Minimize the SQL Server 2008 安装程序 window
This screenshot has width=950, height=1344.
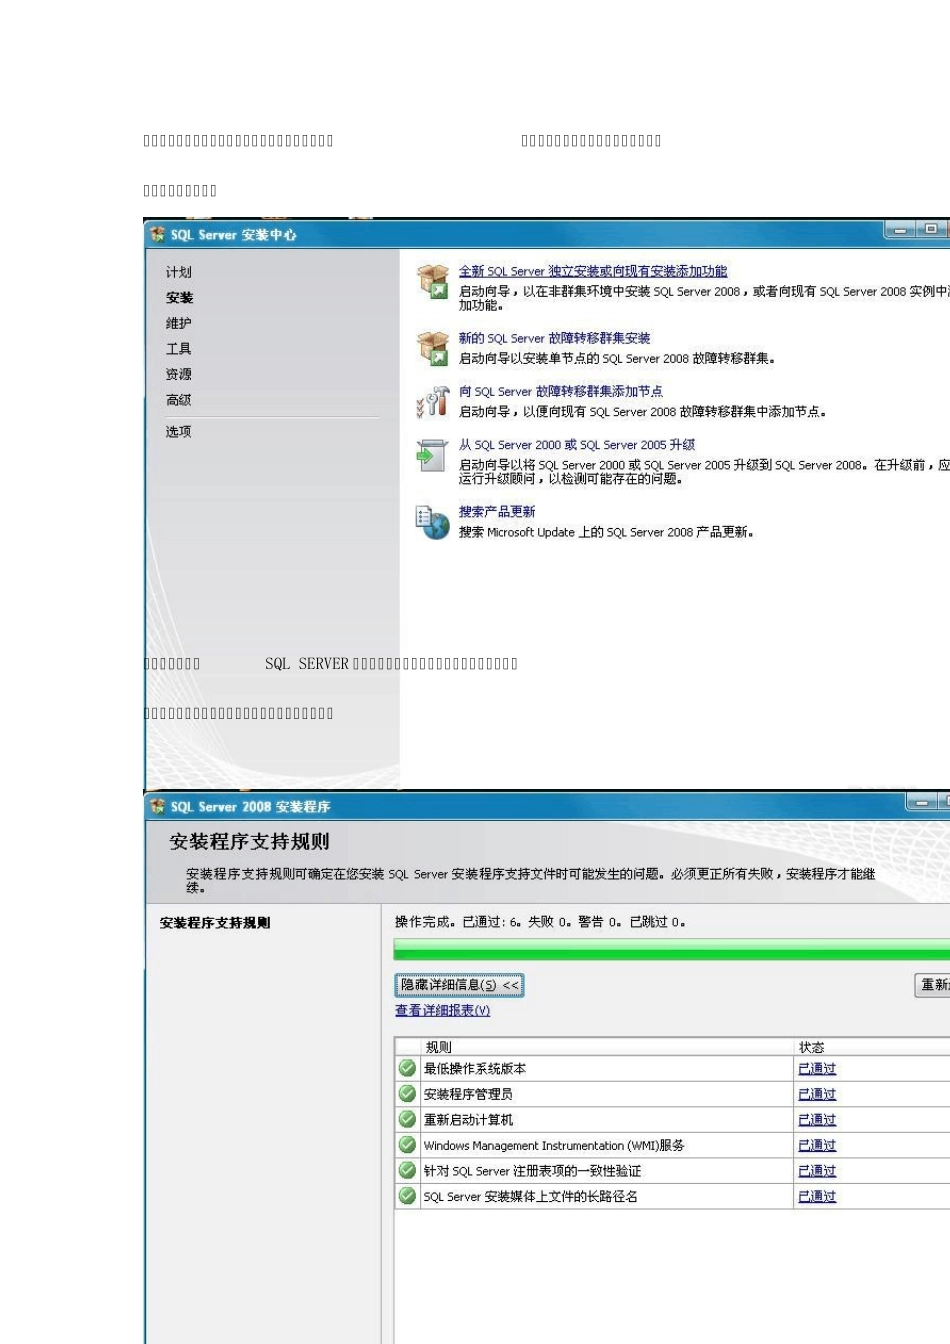(922, 802)
